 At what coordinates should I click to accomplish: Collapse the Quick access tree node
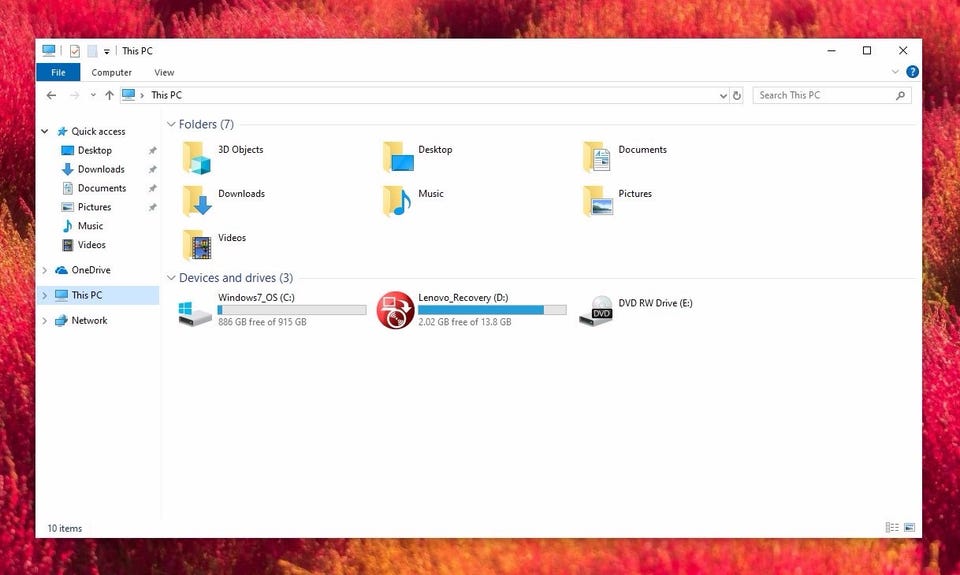(x=45, y=131)
